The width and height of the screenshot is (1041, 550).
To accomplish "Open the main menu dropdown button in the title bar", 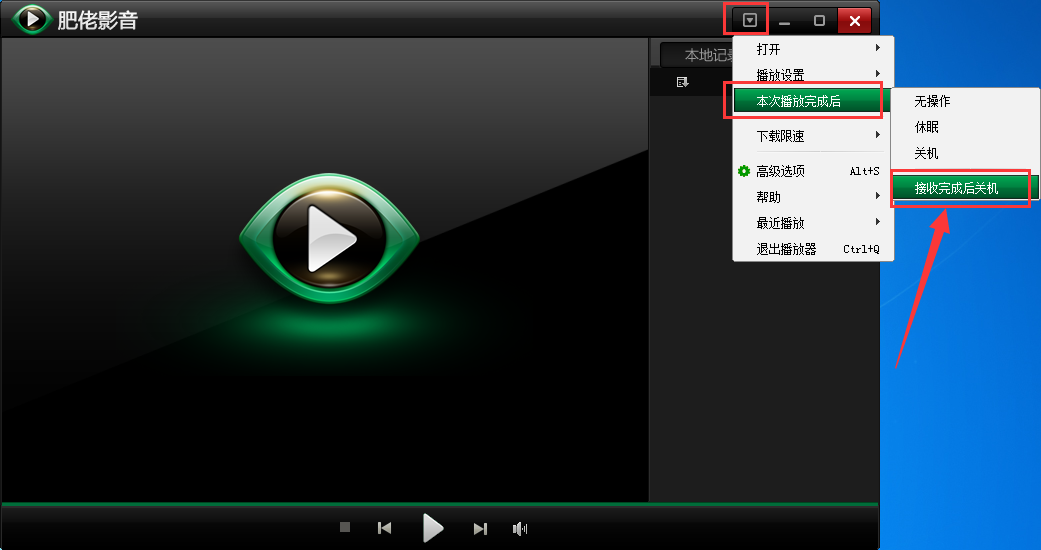I will (x=750, y=21).
